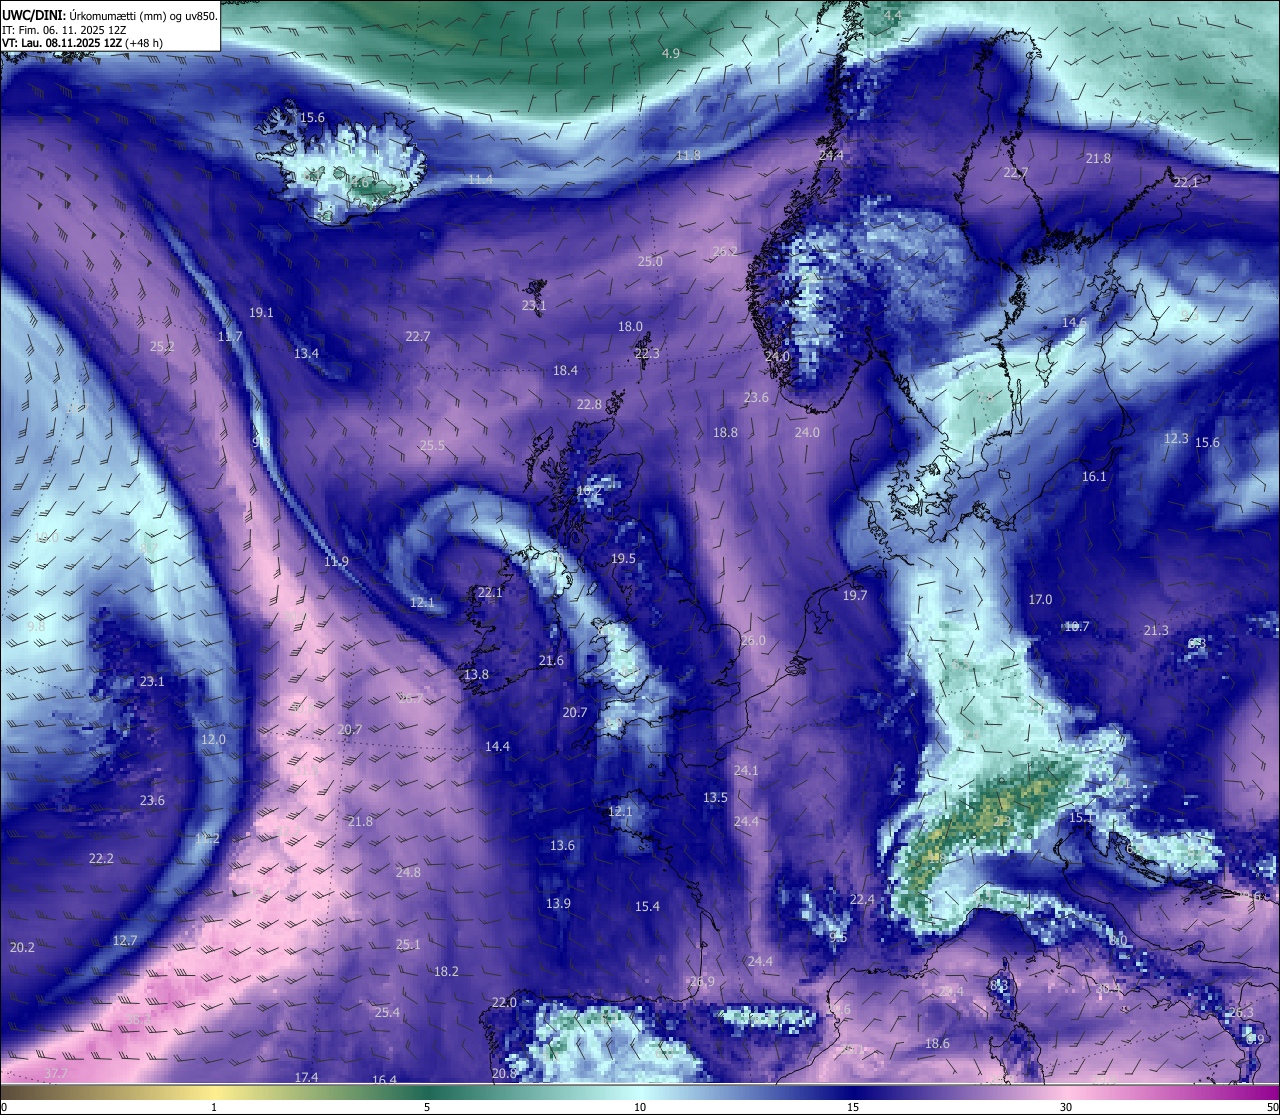Click the map value '12.0'
This screenshot has height=1115, width=1280.
pyautogui.click(x=213, y=739)
